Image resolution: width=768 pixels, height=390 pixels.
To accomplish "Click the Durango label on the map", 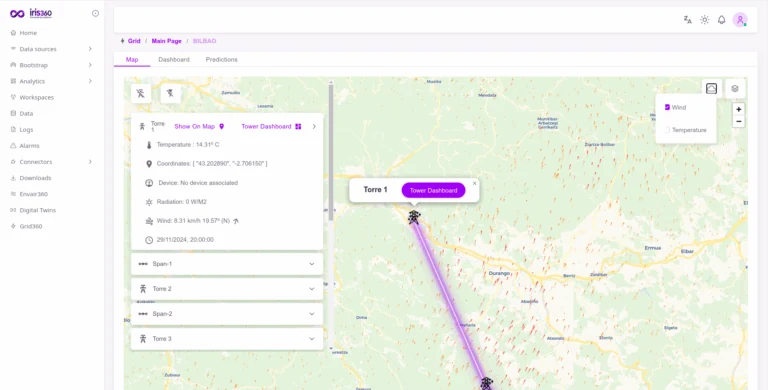I will (499, 273).
